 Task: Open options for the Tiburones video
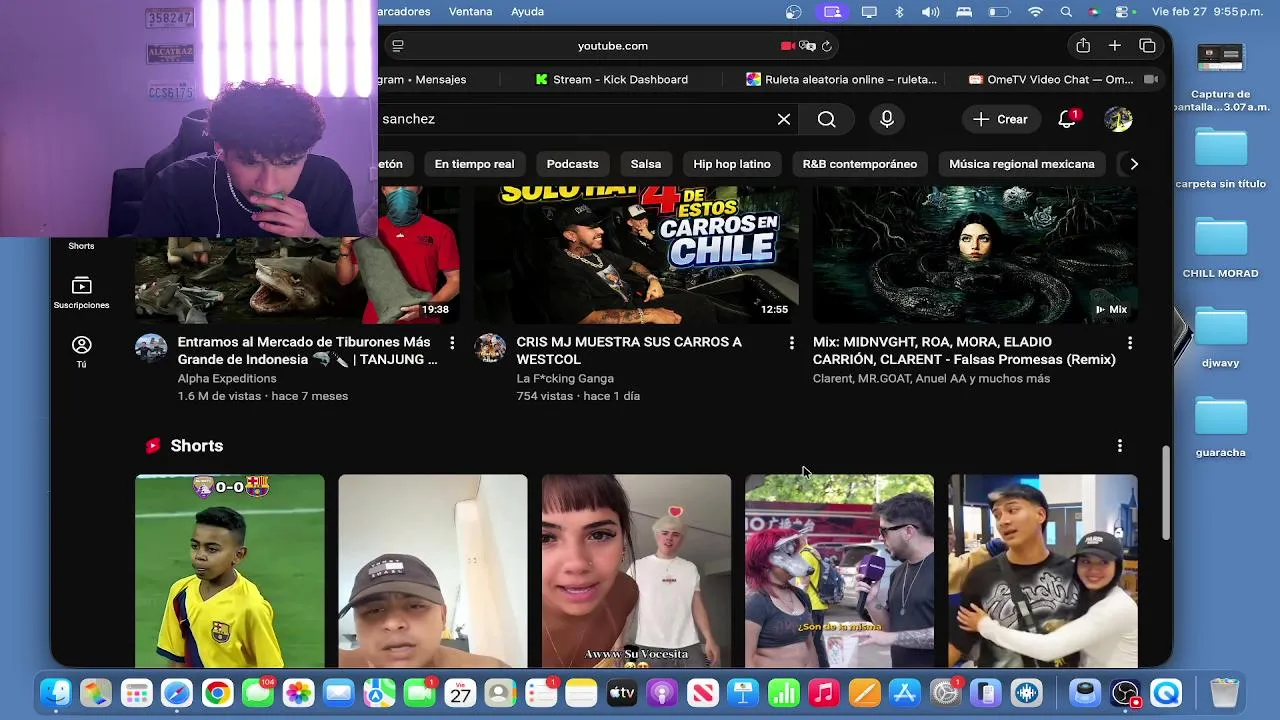(x=452, y=343)
